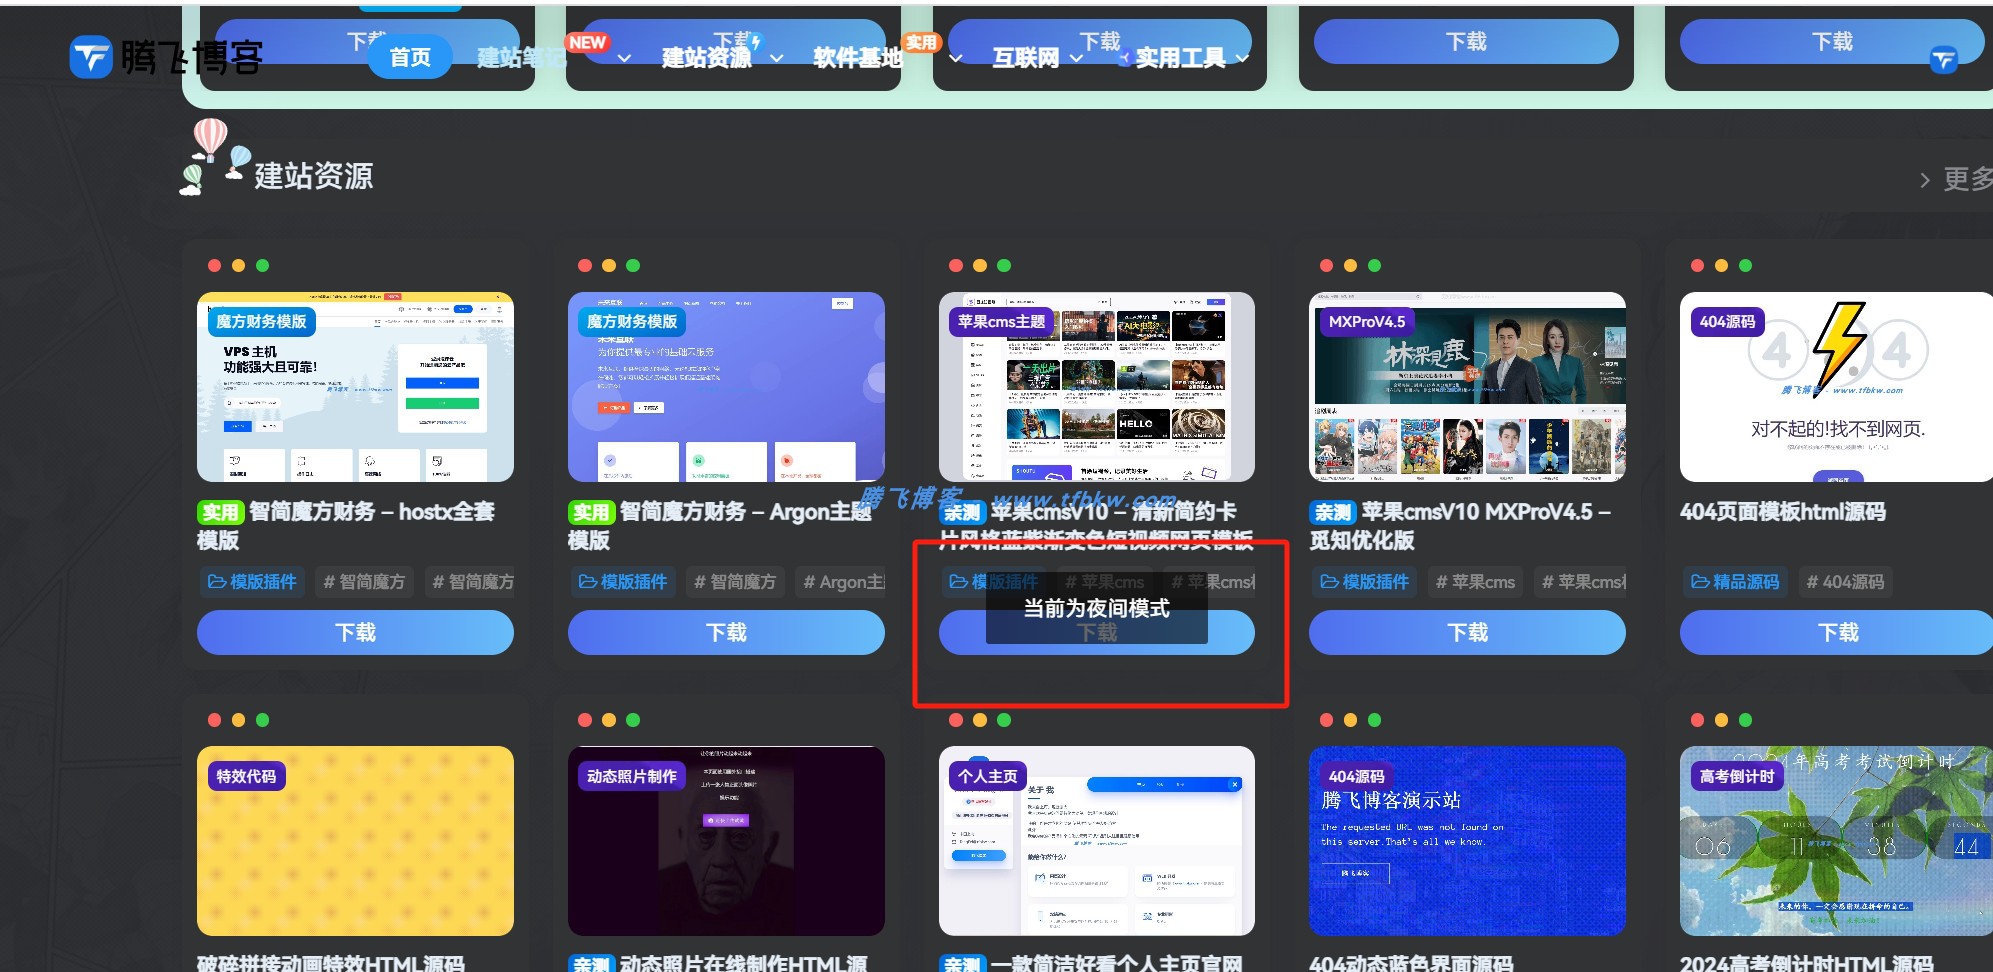Click the NEW badge beside 建站笔记
The width and height of the screenshot is (1993, 972).
point(588,42)
